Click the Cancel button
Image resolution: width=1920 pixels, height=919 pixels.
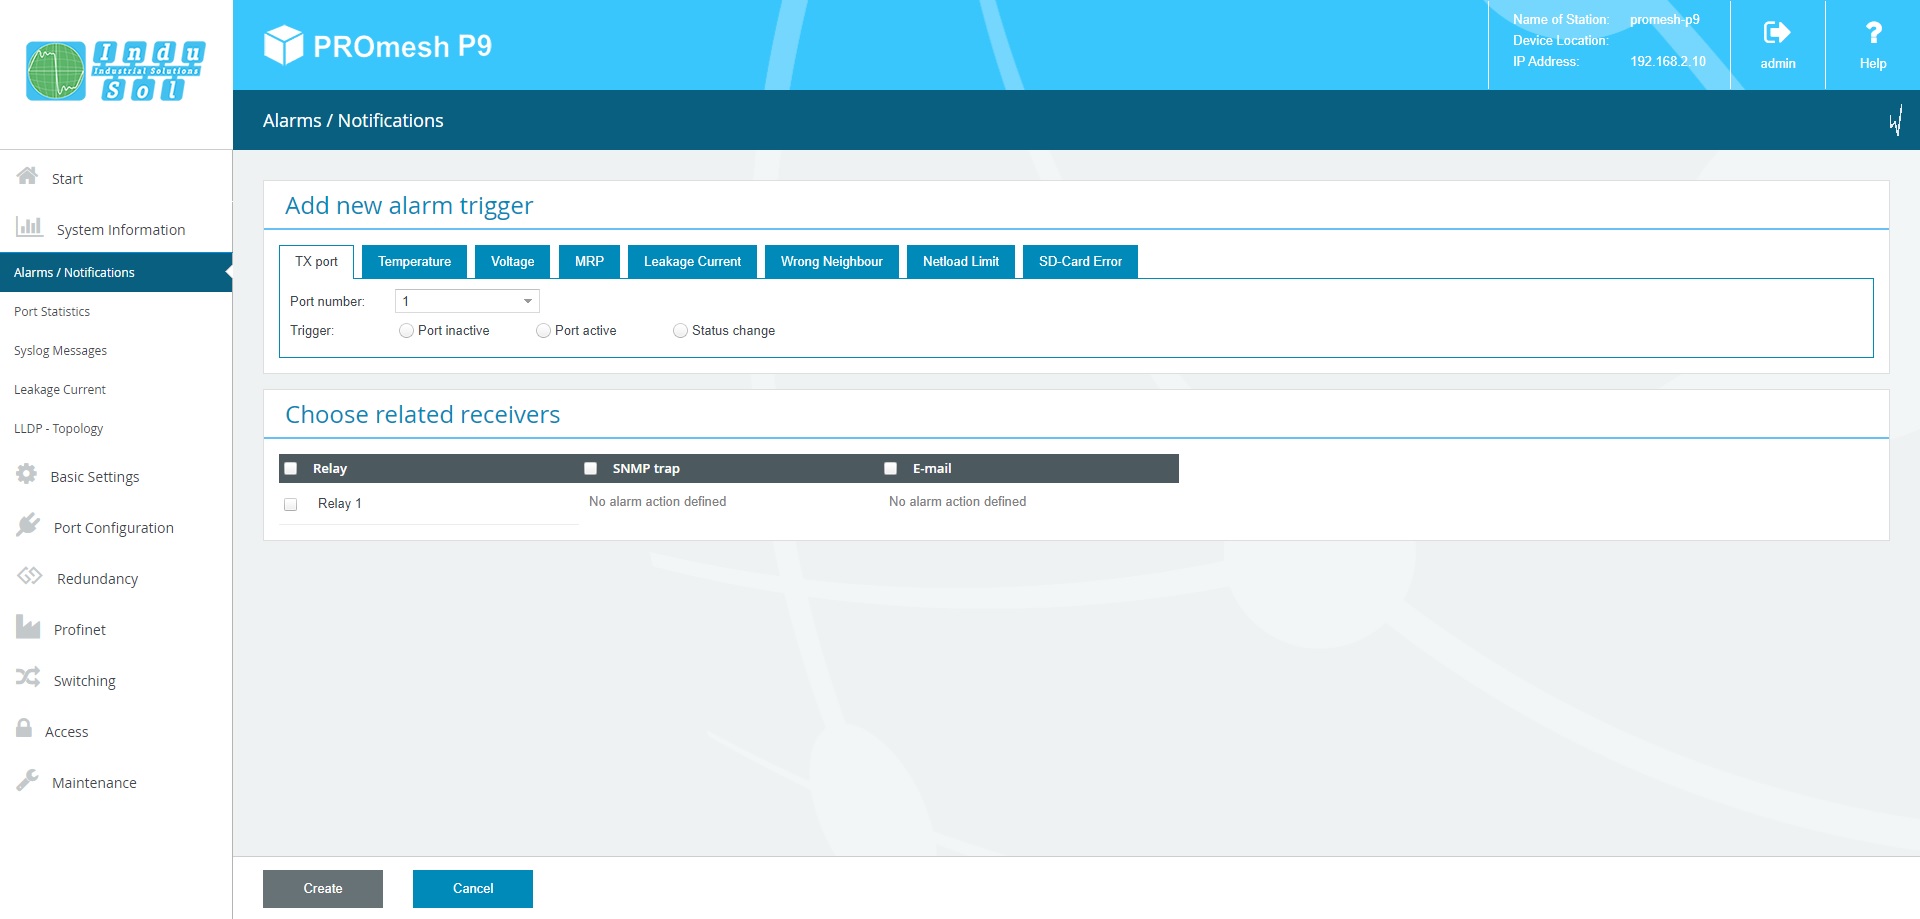click(x=473, y=889)
